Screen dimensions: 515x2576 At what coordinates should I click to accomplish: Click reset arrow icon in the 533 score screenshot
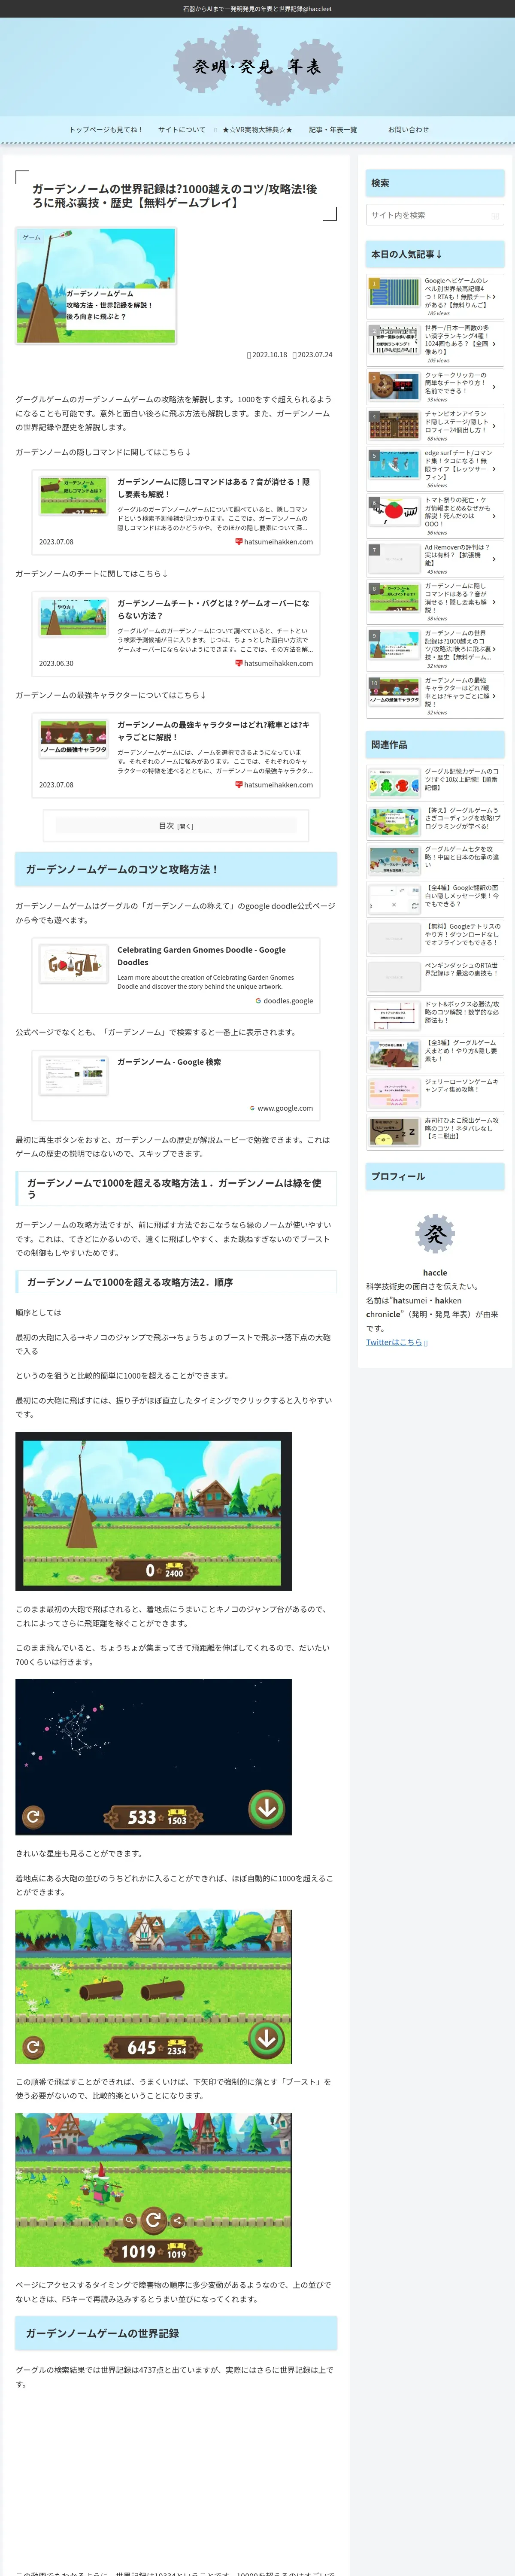33,1816
